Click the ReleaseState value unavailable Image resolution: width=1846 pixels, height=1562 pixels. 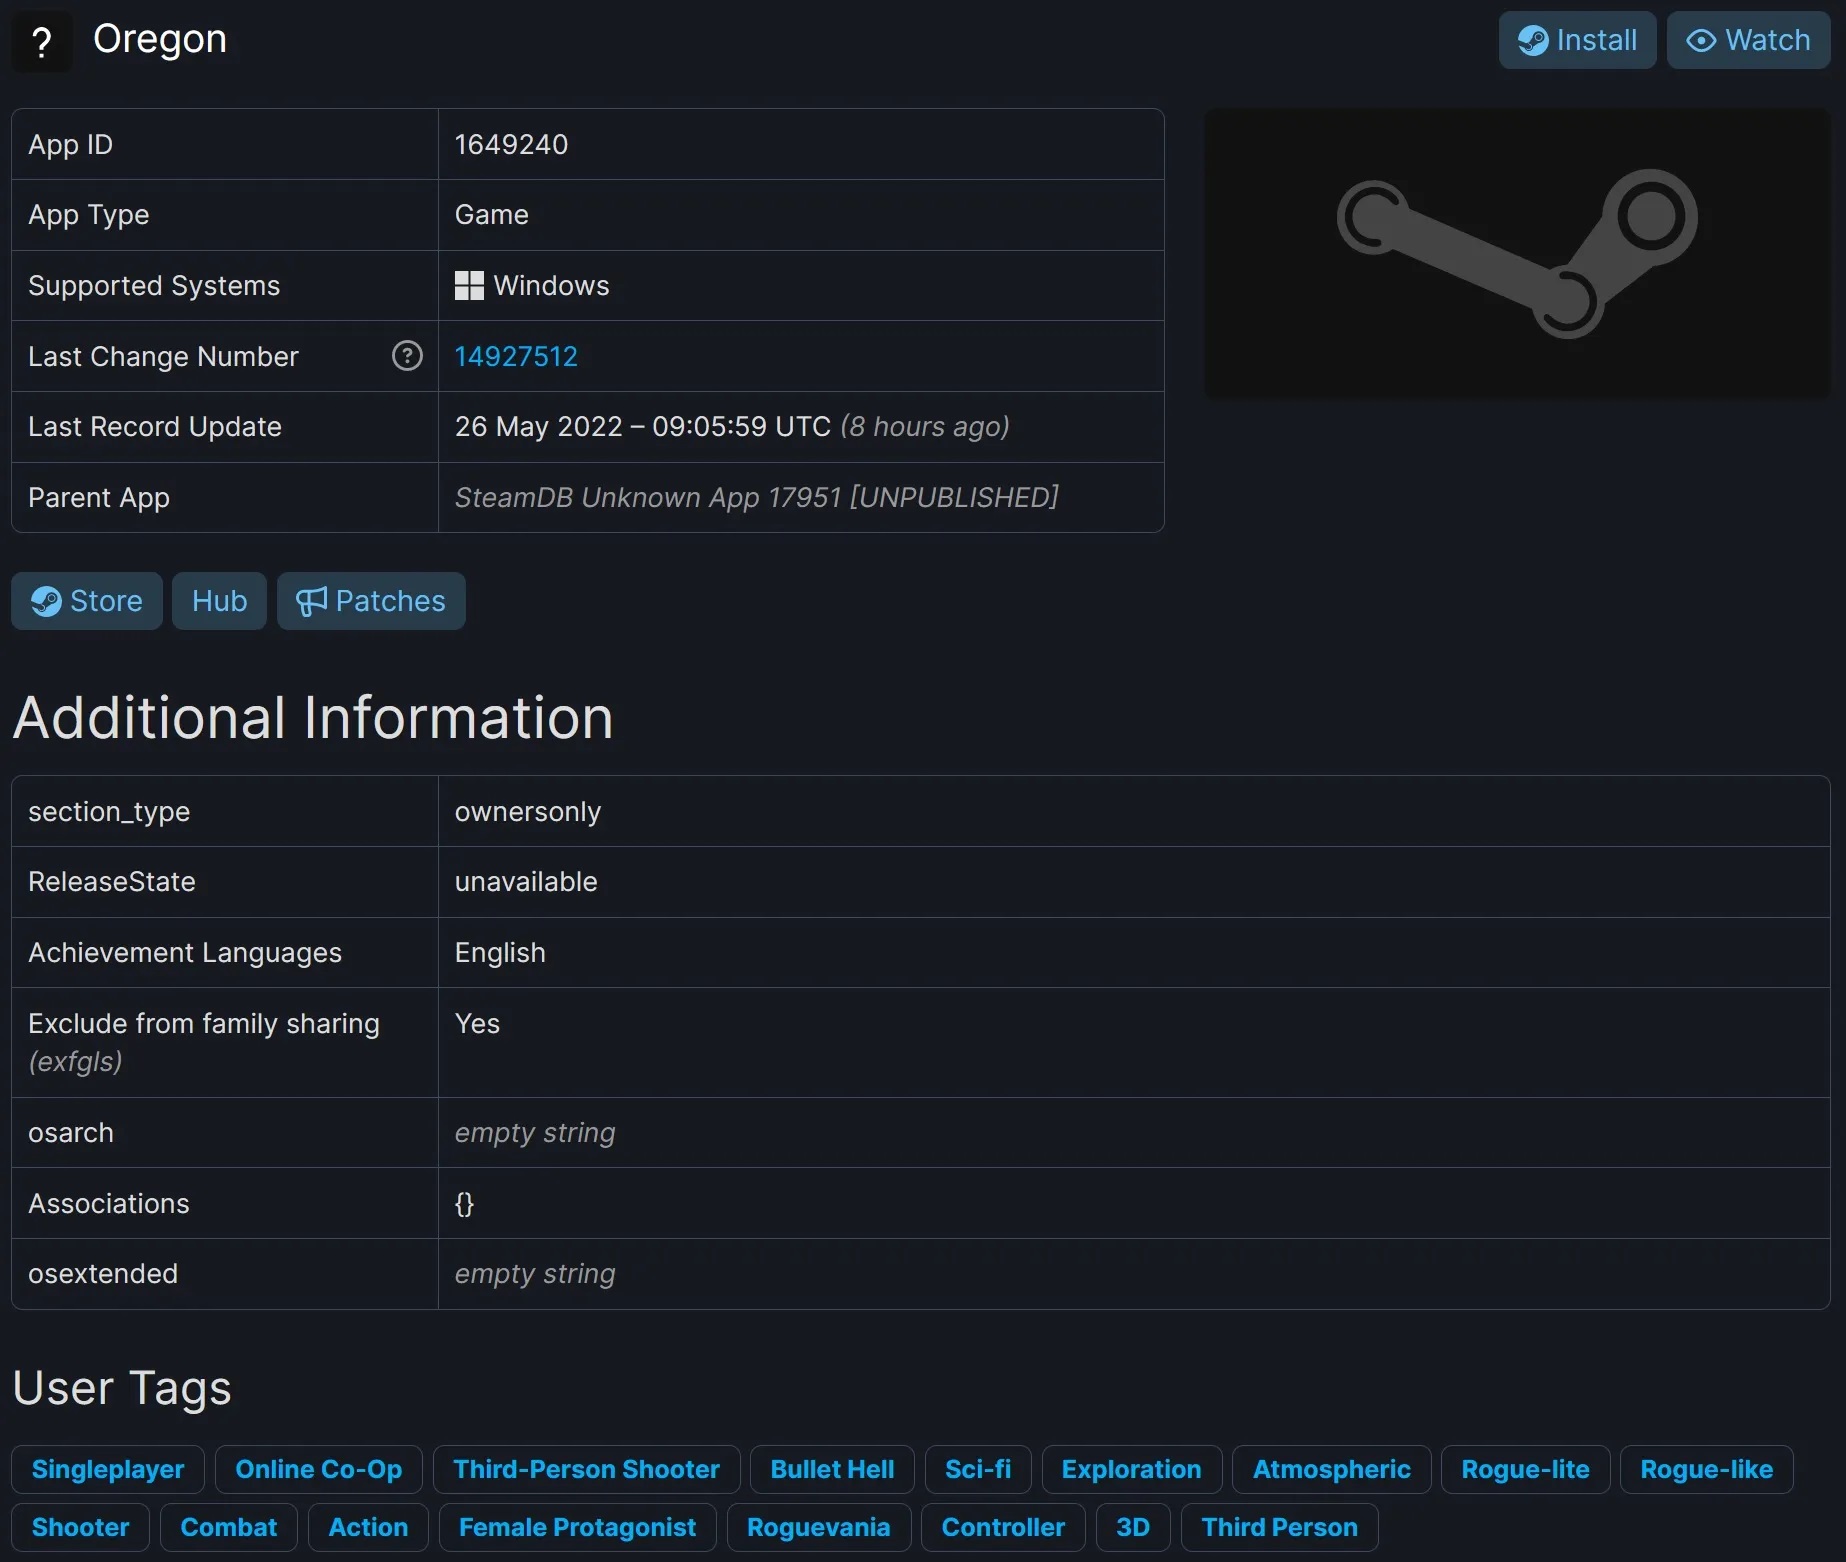pyautogui.click(x=526, y=882)
